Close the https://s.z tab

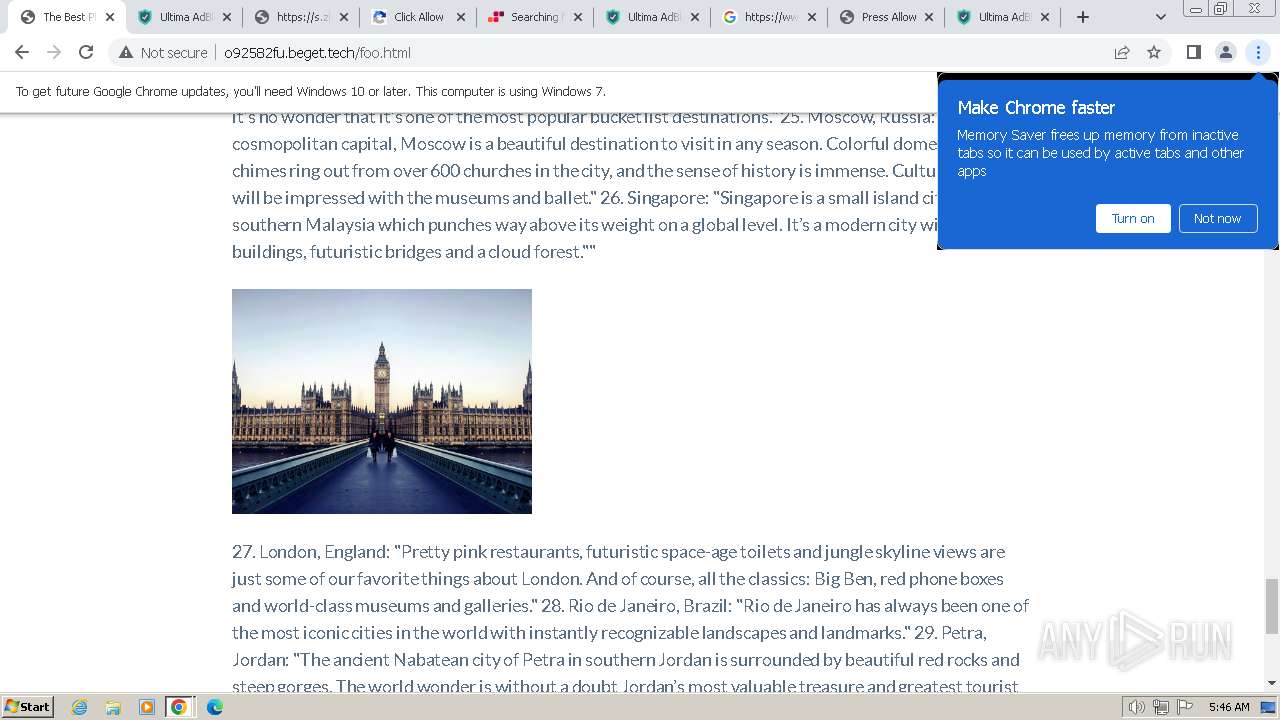tap(344, 17)
